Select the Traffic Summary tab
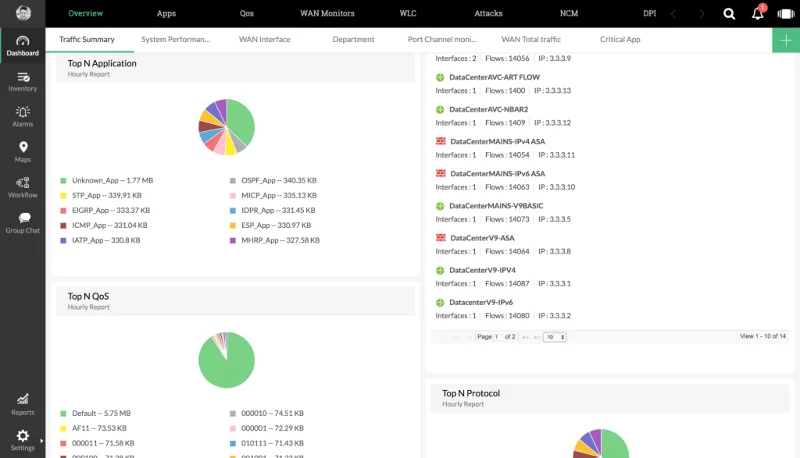The image size is (800, 458). [x=87, y=40]
